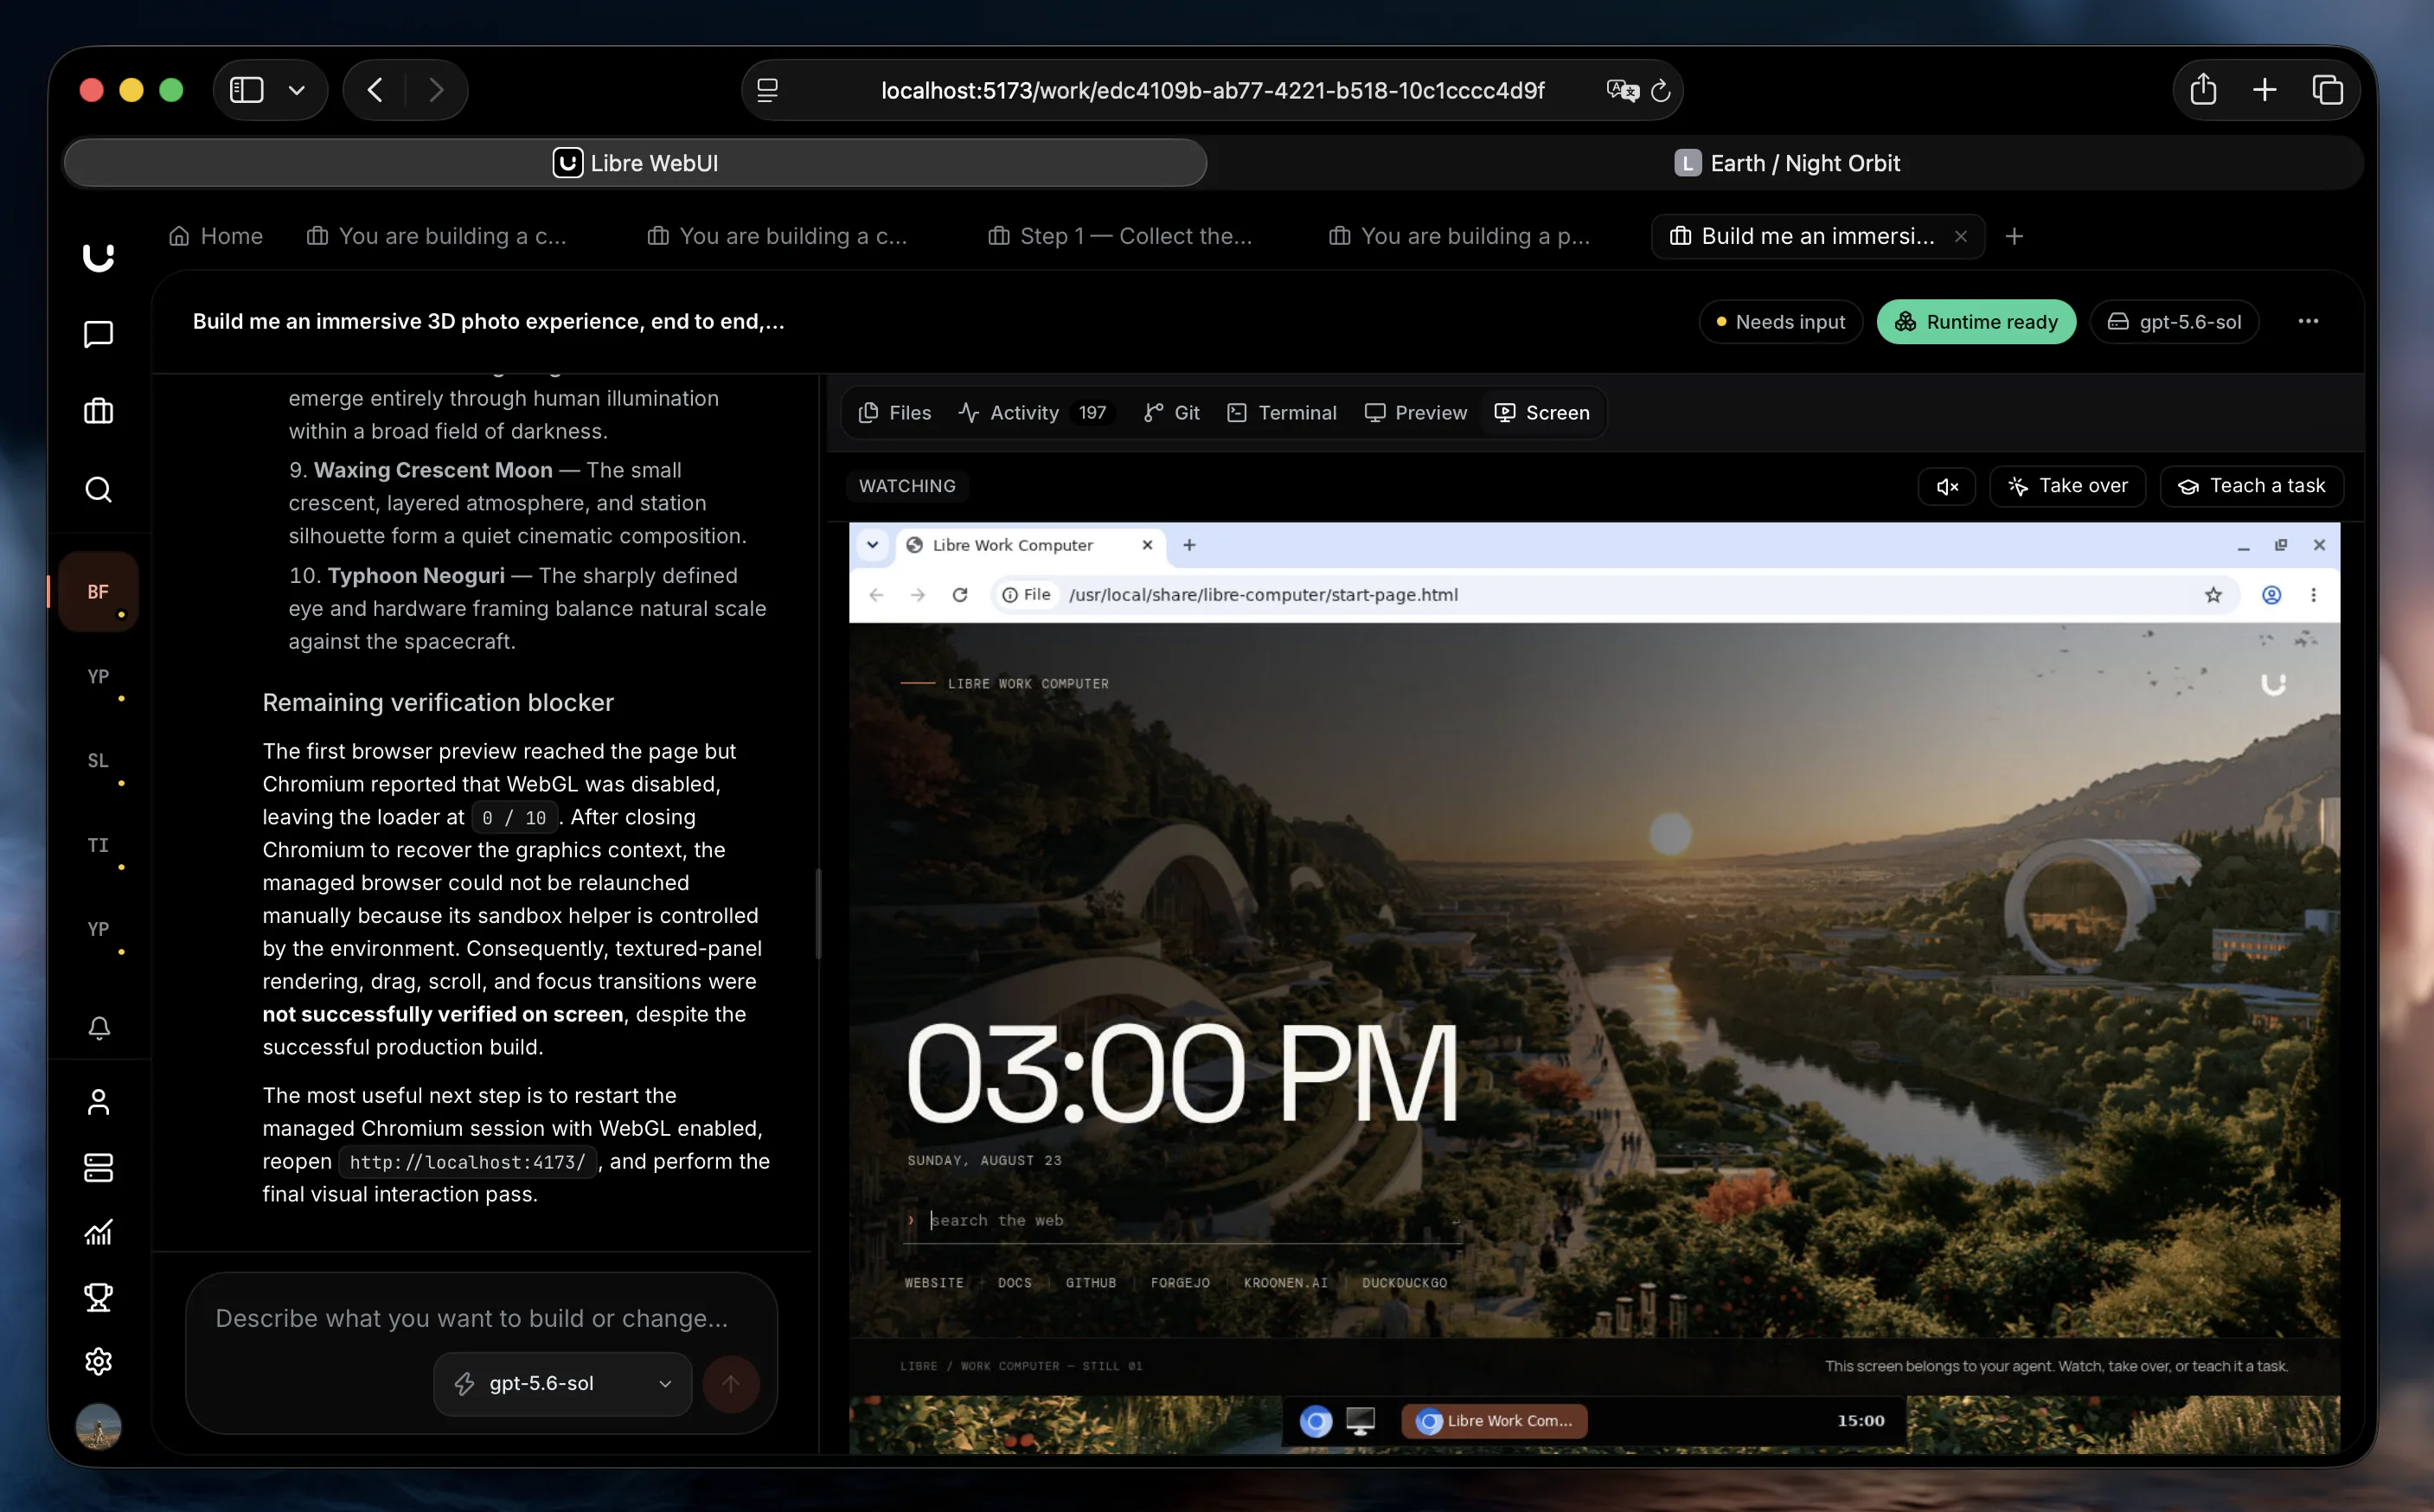The image size is (2434, 1512).
Task: Toggle screen audio mute
Action: click(1947, 486)
